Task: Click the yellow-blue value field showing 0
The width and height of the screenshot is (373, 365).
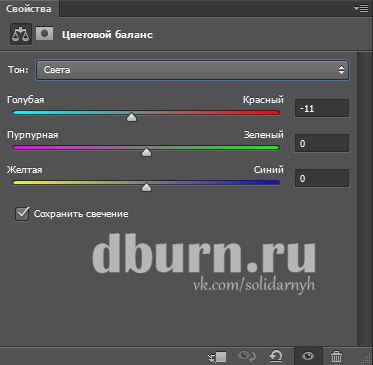Action: 322,178
